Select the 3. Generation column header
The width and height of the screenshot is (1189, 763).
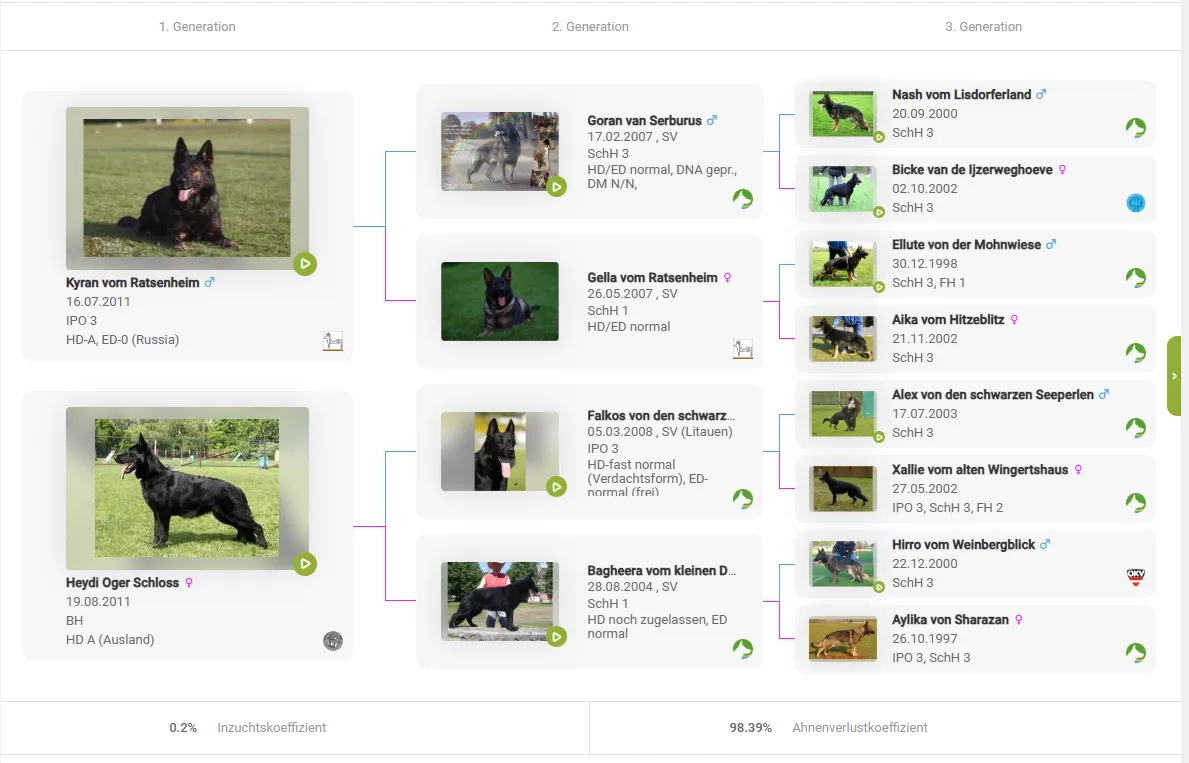coord(983,27)
